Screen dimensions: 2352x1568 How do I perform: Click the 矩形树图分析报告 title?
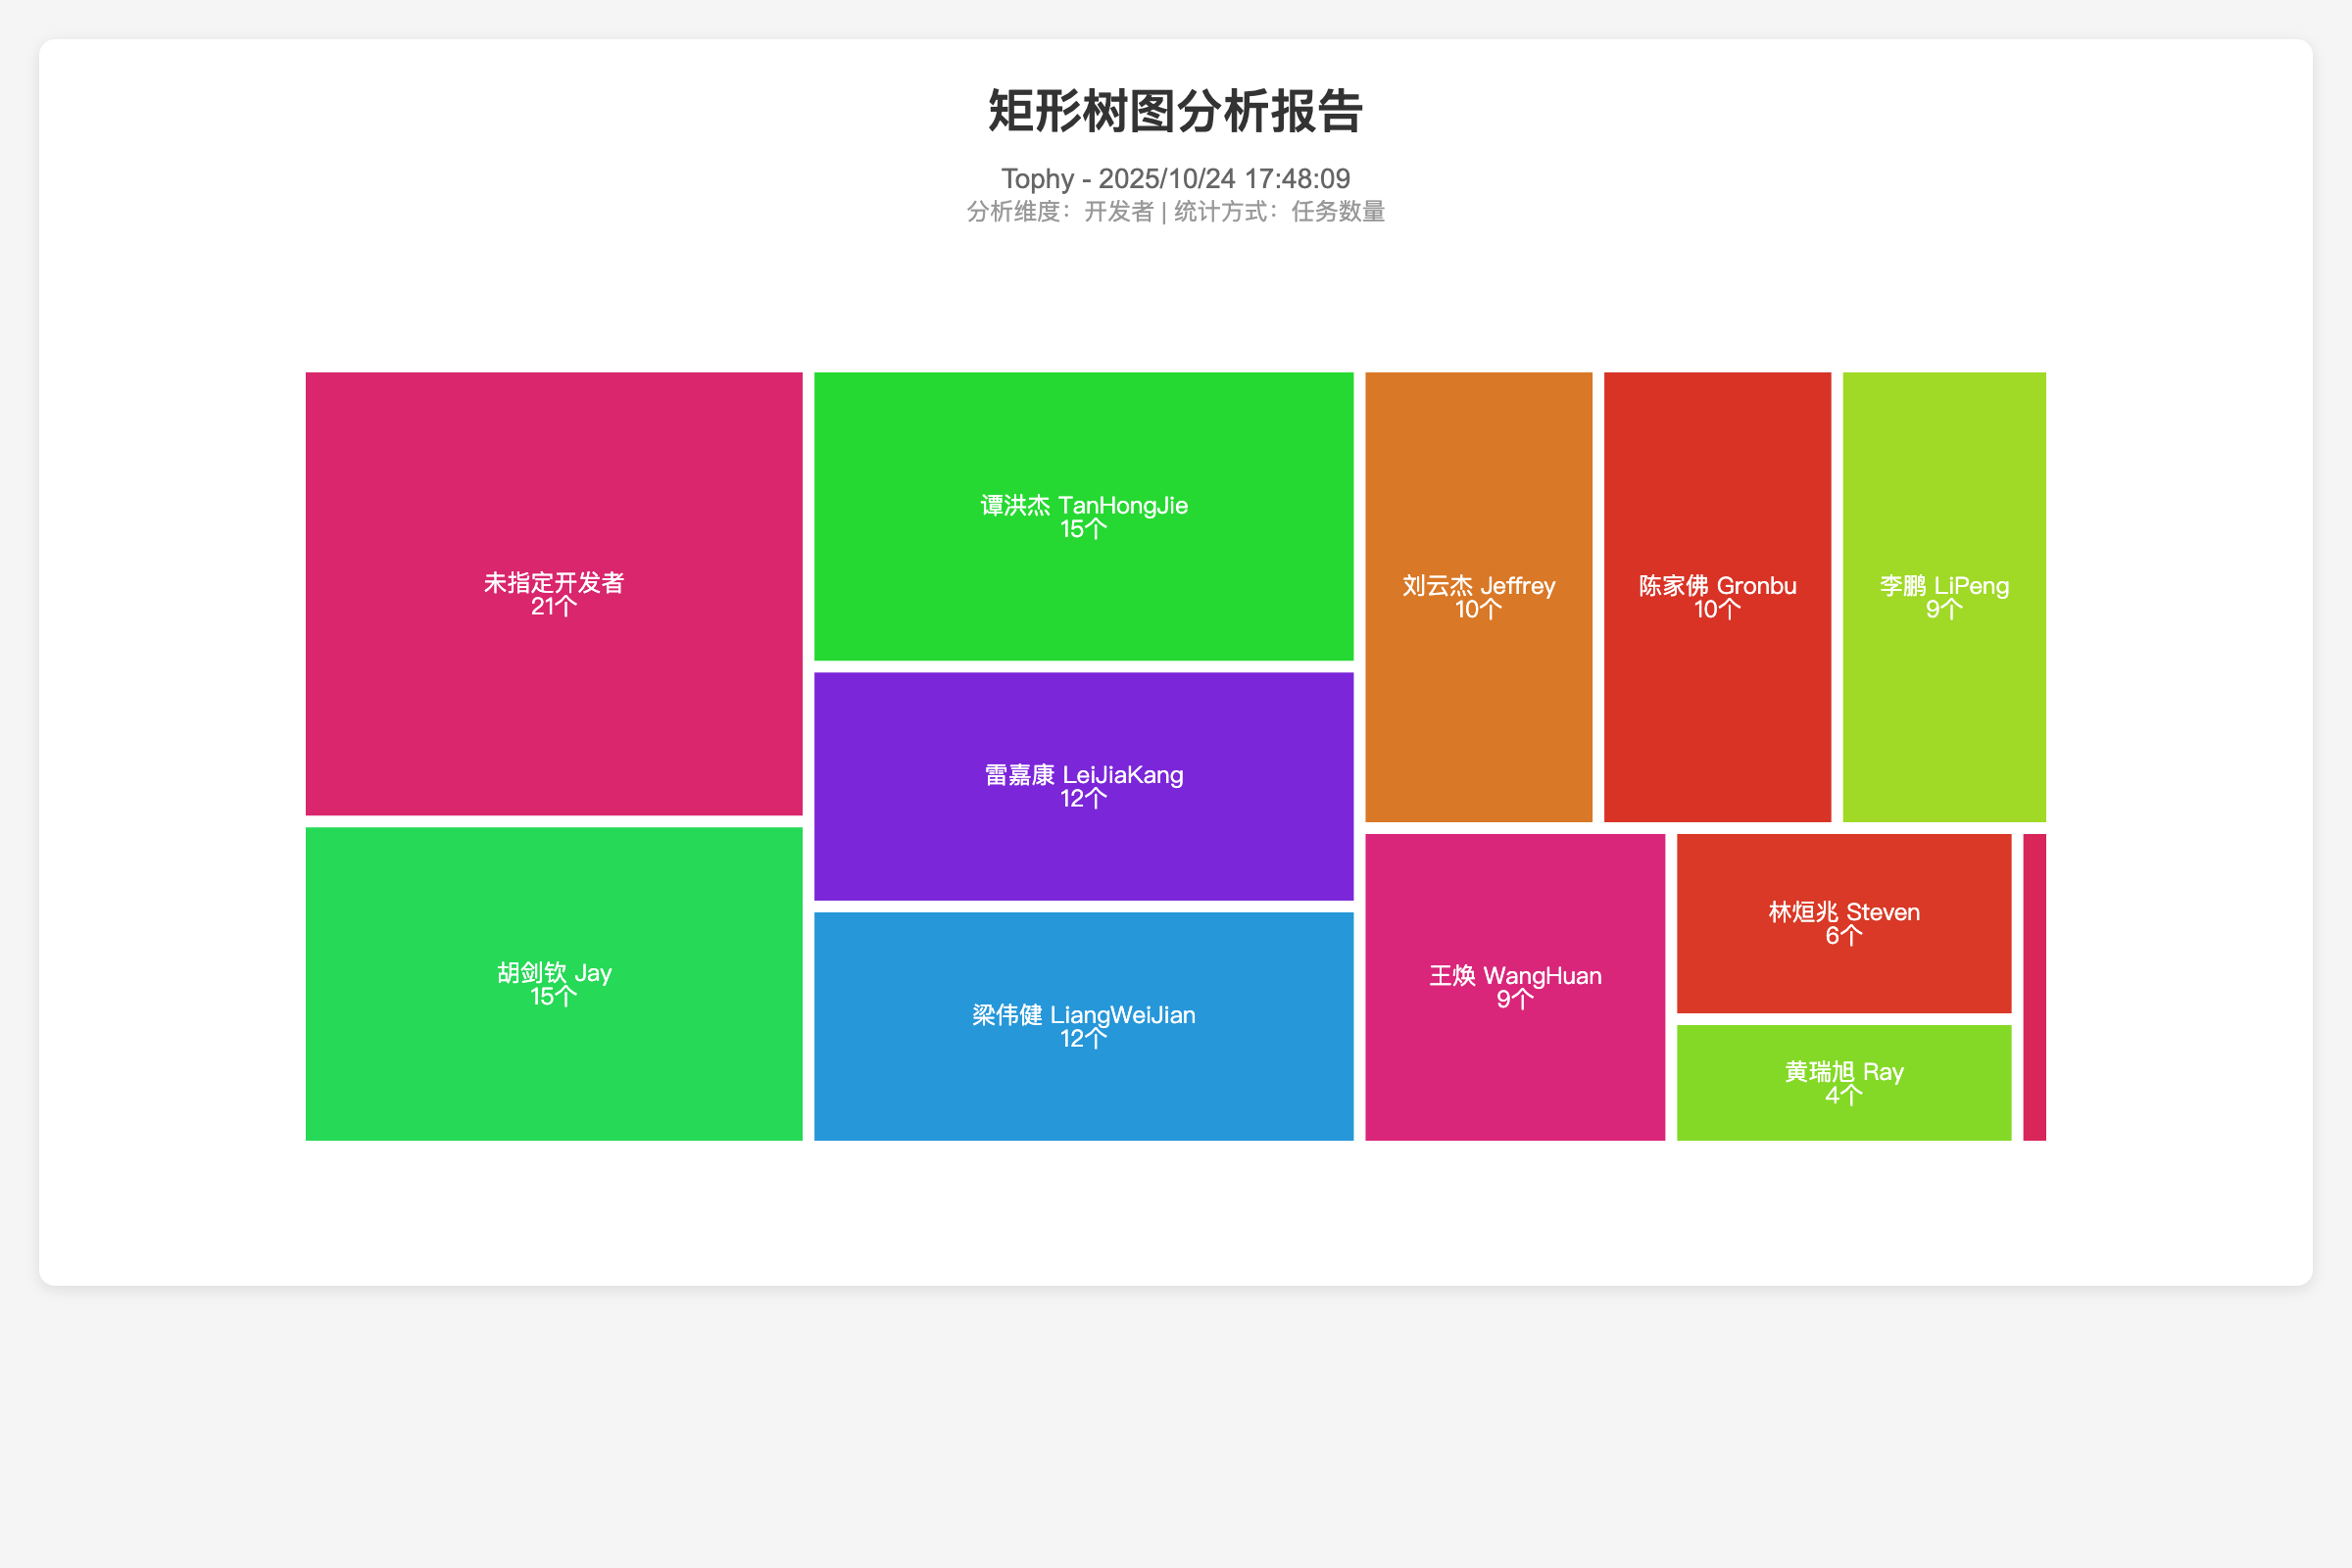coord(1175,111)
